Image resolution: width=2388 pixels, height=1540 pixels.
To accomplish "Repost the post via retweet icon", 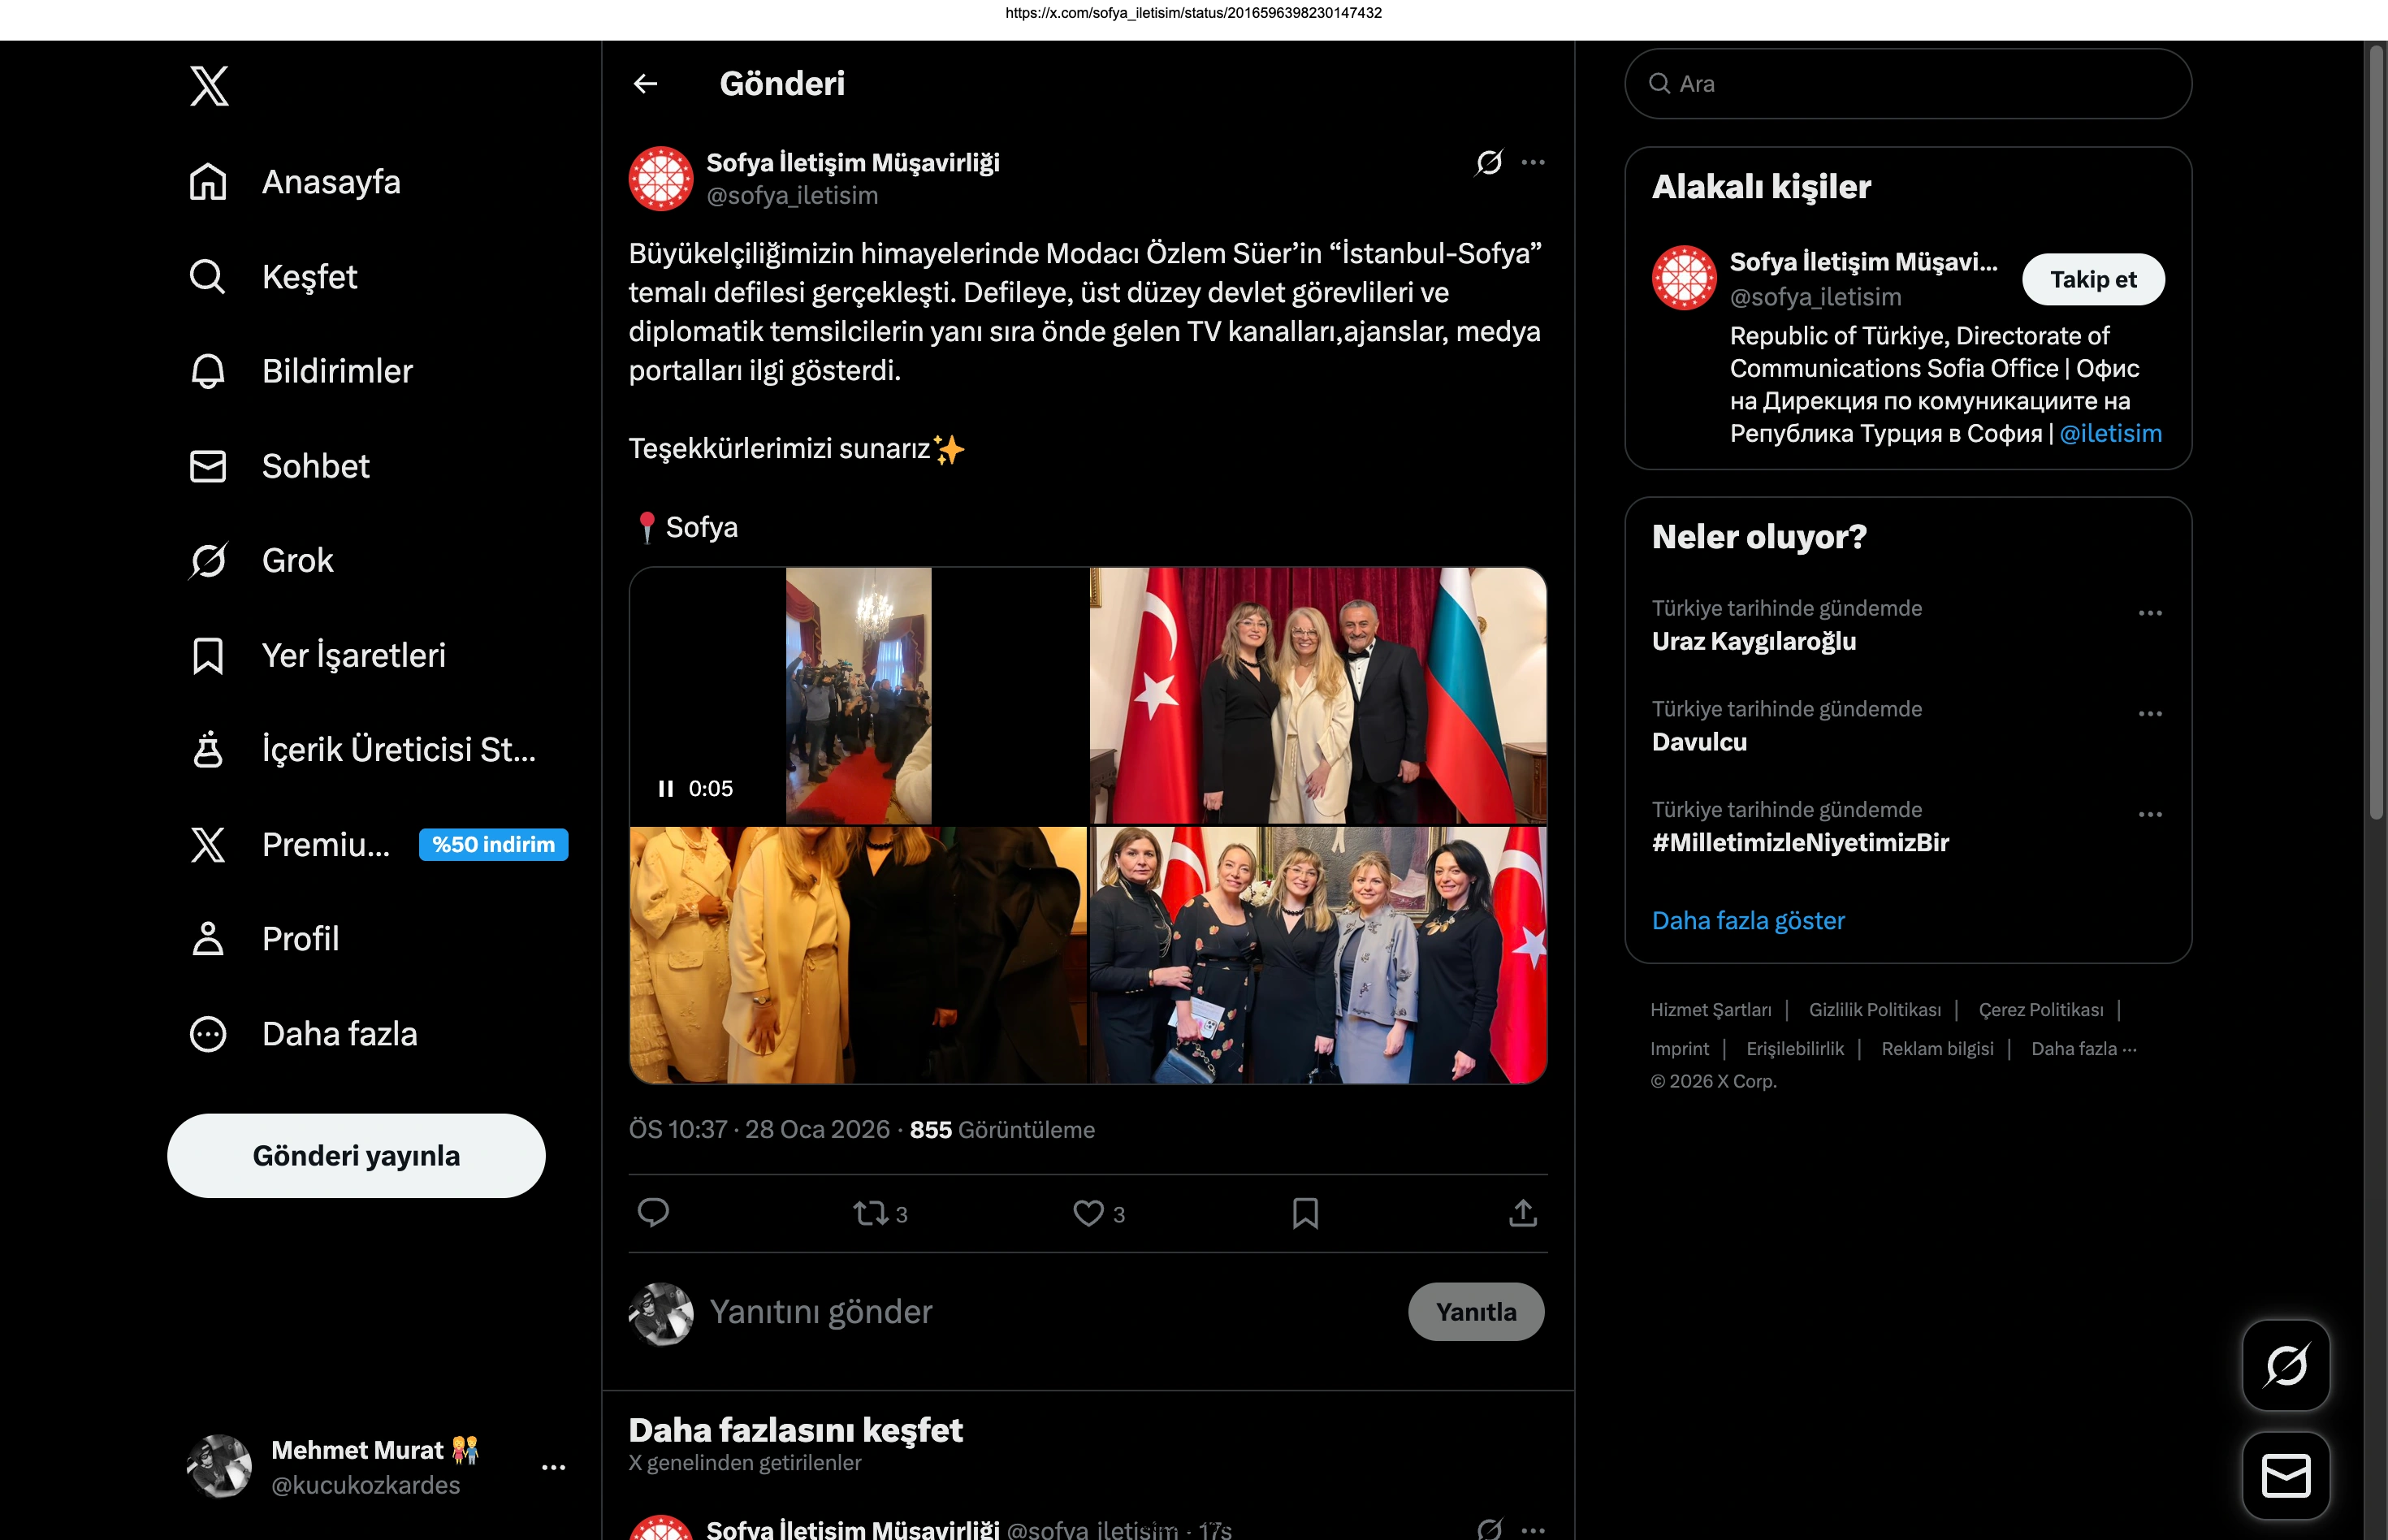I will pos(870,1213).
